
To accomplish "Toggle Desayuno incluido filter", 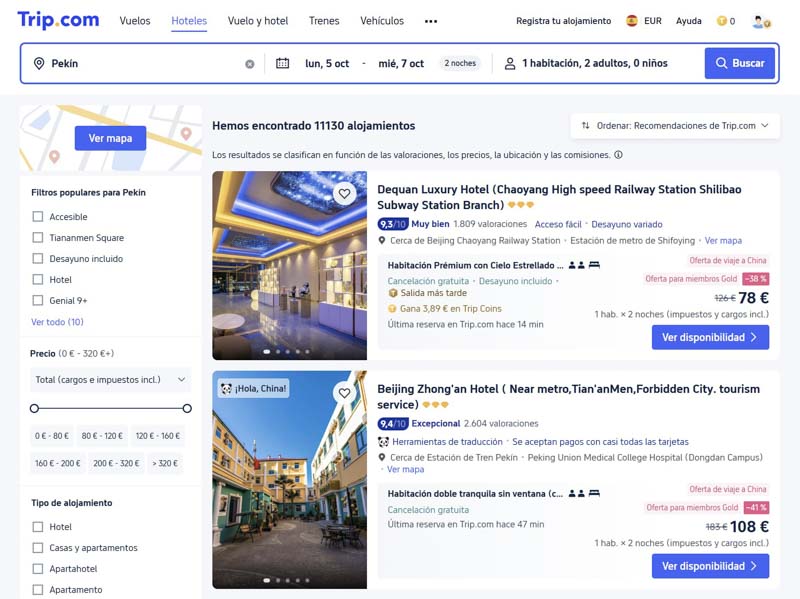I will pyautogui.click(x=38, y=258).
